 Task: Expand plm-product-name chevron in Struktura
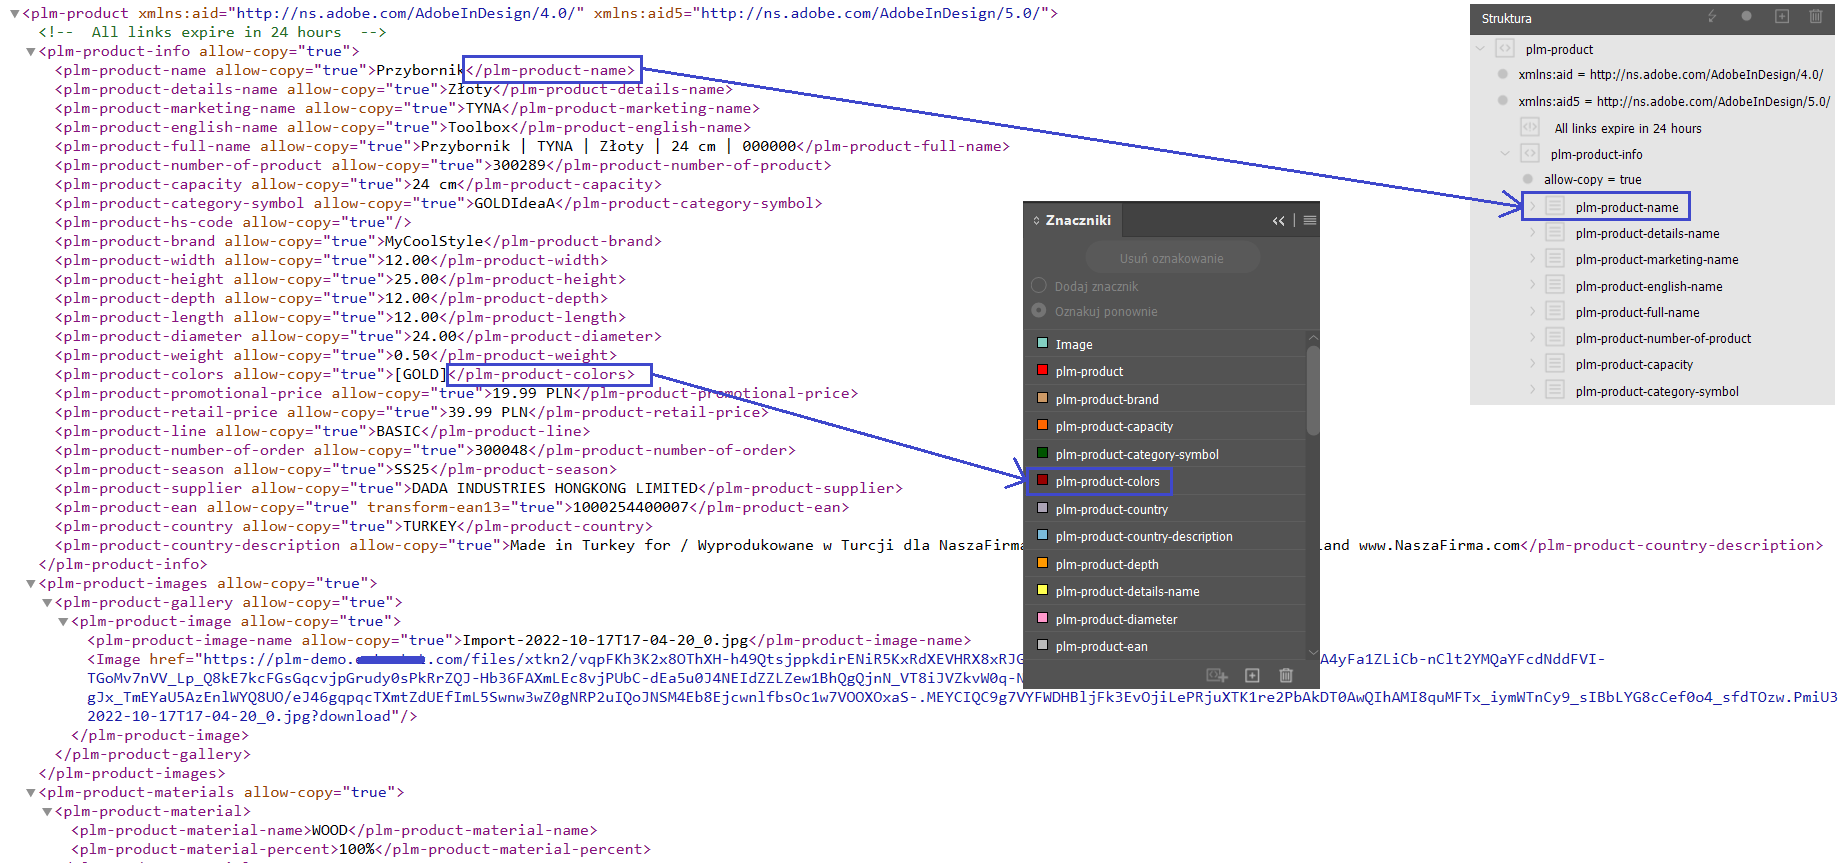(1532, 206)
